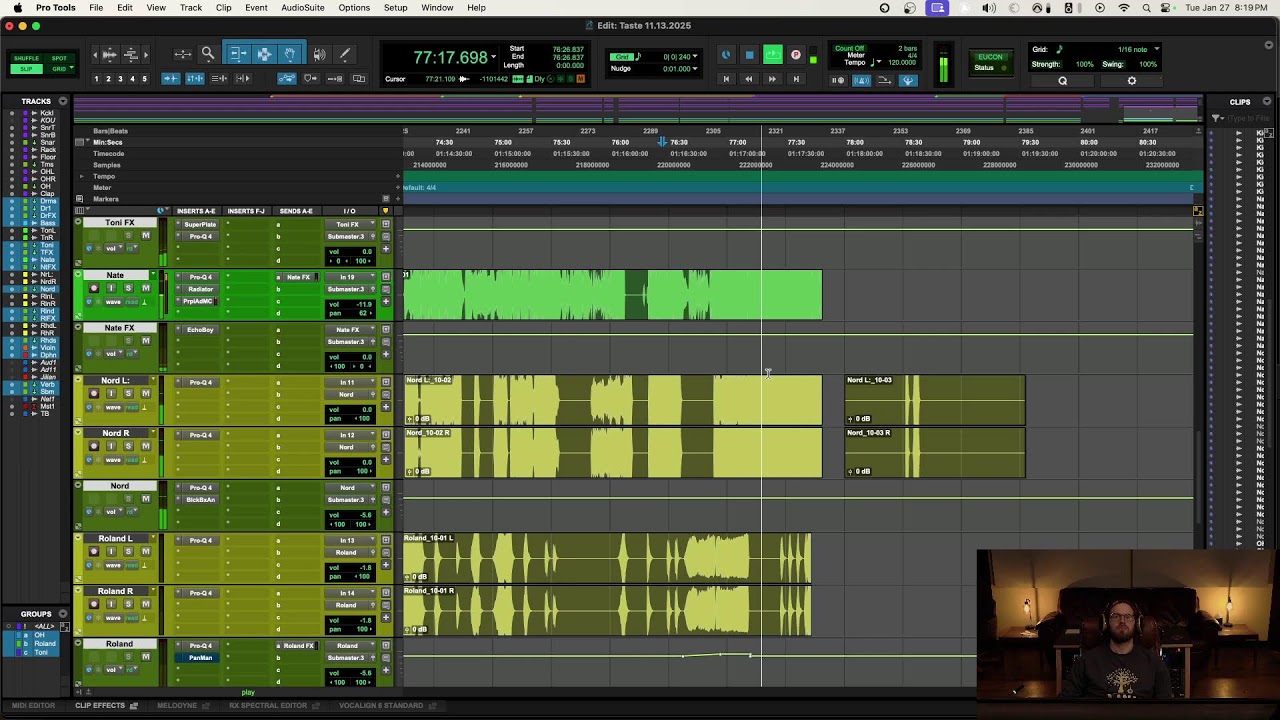This screenshot has height=720, width=1280.
Task: Click the Online sync clock icon
Action: click(x=726, y=56)
